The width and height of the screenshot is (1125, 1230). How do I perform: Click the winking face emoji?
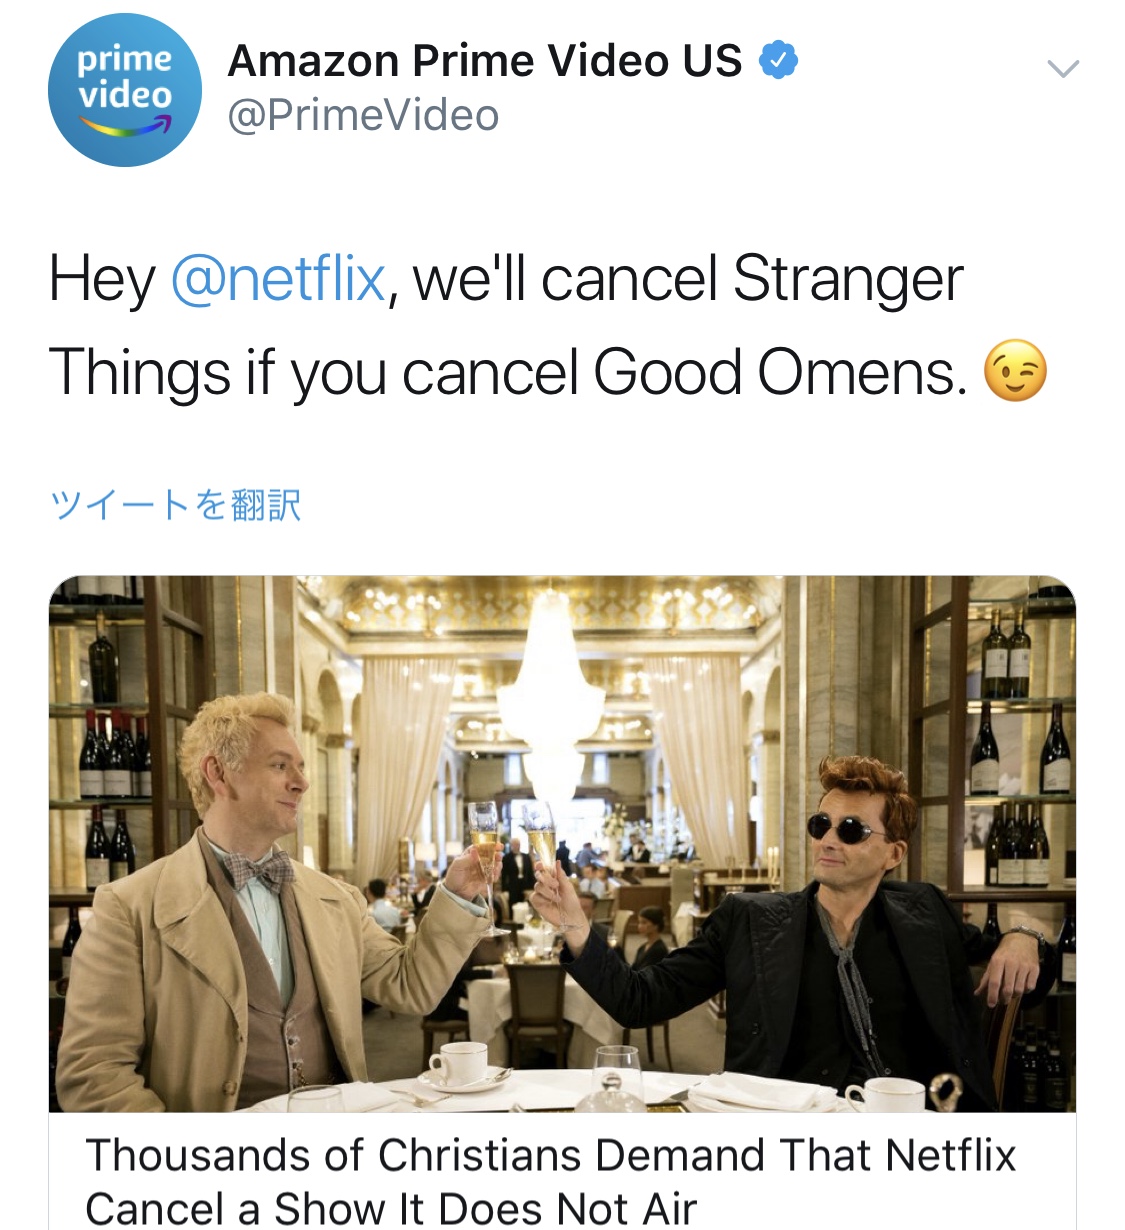click(x=1015, y=371)
